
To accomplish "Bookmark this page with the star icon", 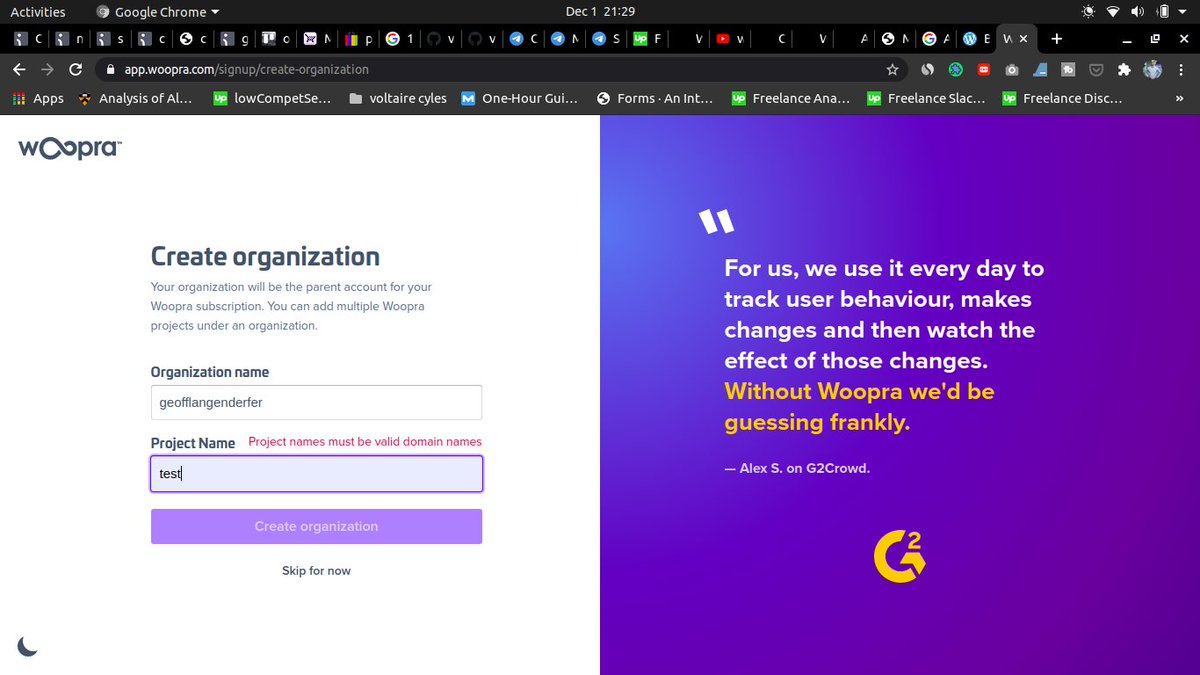I will [x=892, y=70].
